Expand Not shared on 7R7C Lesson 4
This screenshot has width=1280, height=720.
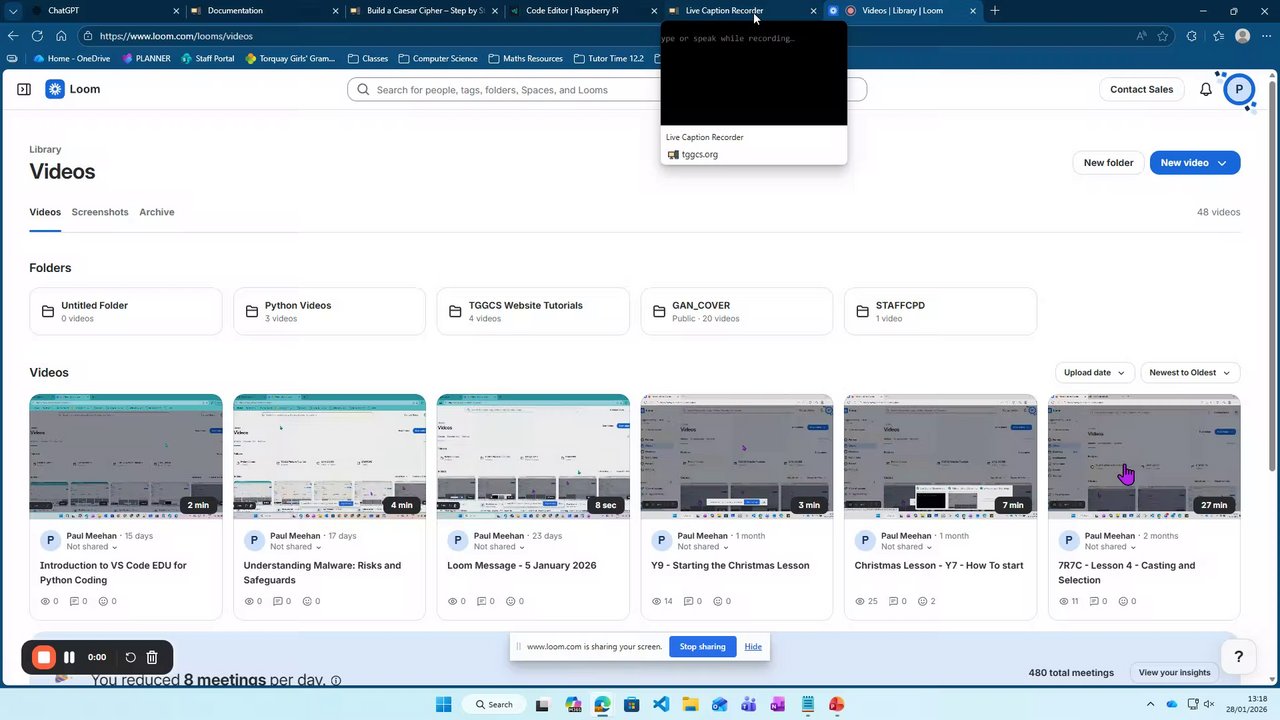(1111, 547)
